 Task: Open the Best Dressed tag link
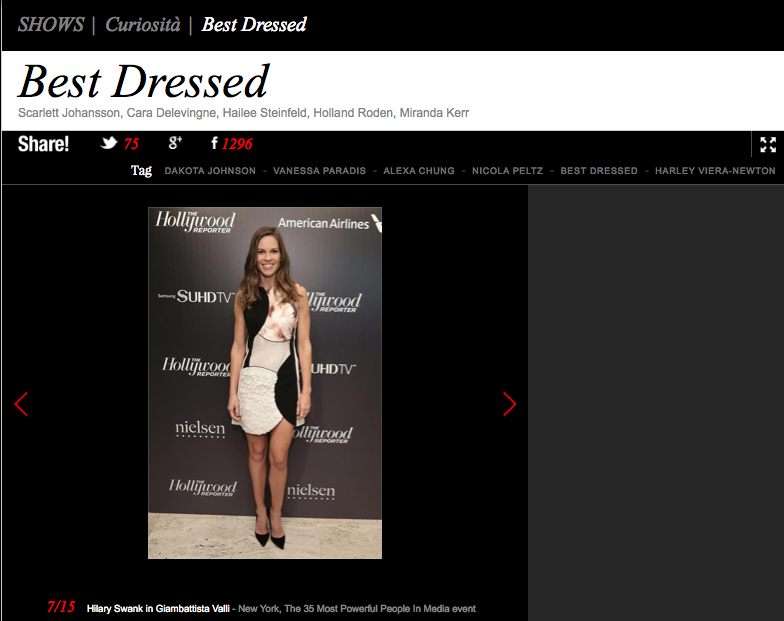tap(598, 171)
